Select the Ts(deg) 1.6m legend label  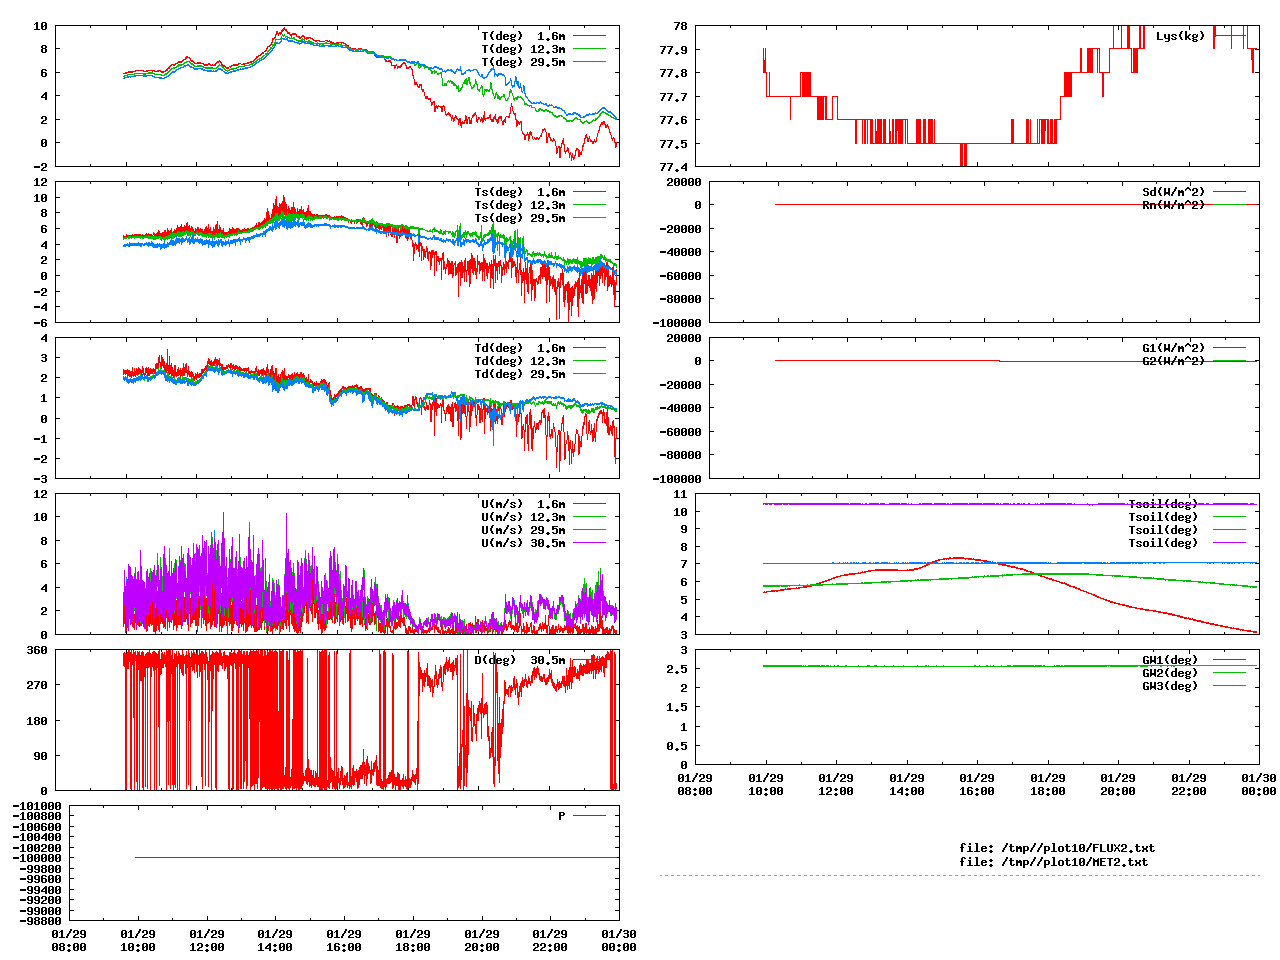click(x=520, y=192)
